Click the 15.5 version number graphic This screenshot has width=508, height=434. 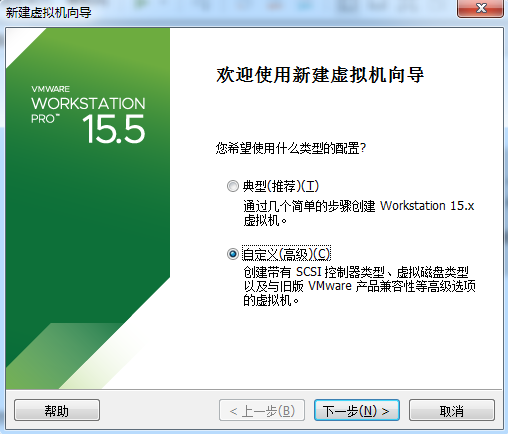[x=114, y=129]
